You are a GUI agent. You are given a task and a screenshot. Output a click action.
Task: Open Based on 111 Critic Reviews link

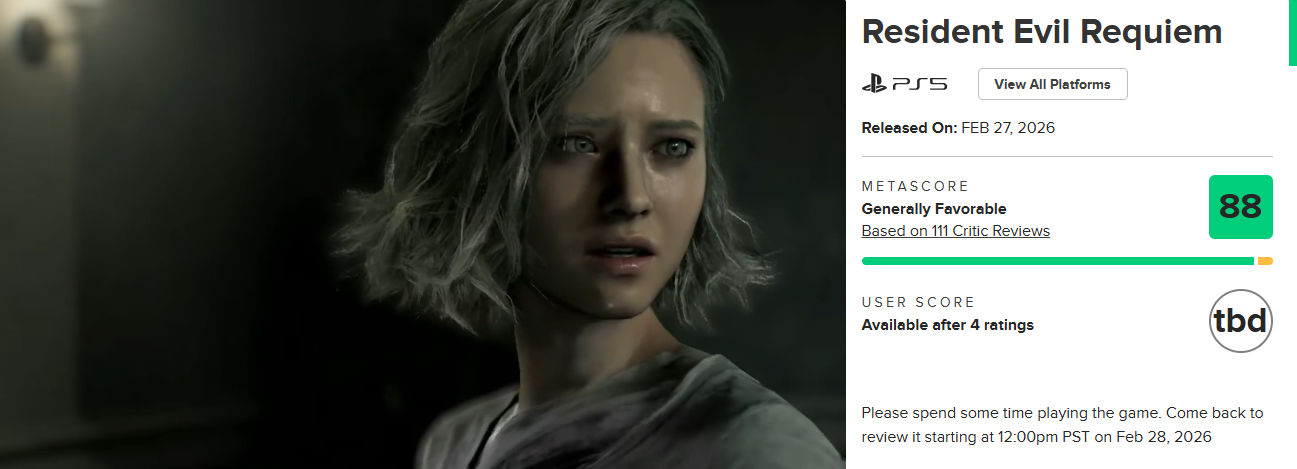pos(955,231)
